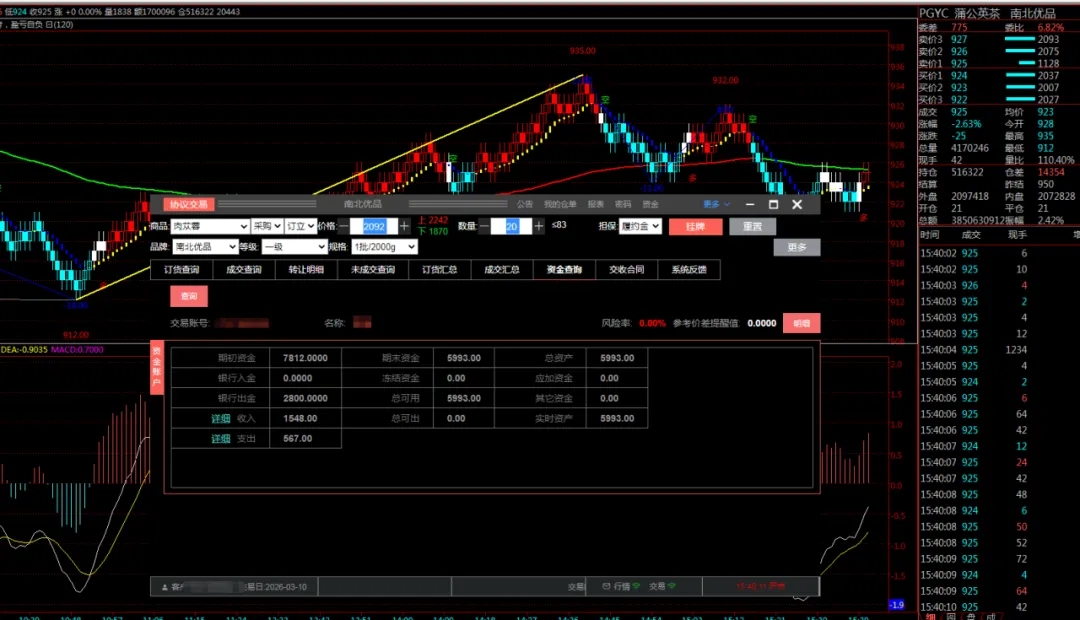Decrease price with the minus button

click(x=344, y=226)
